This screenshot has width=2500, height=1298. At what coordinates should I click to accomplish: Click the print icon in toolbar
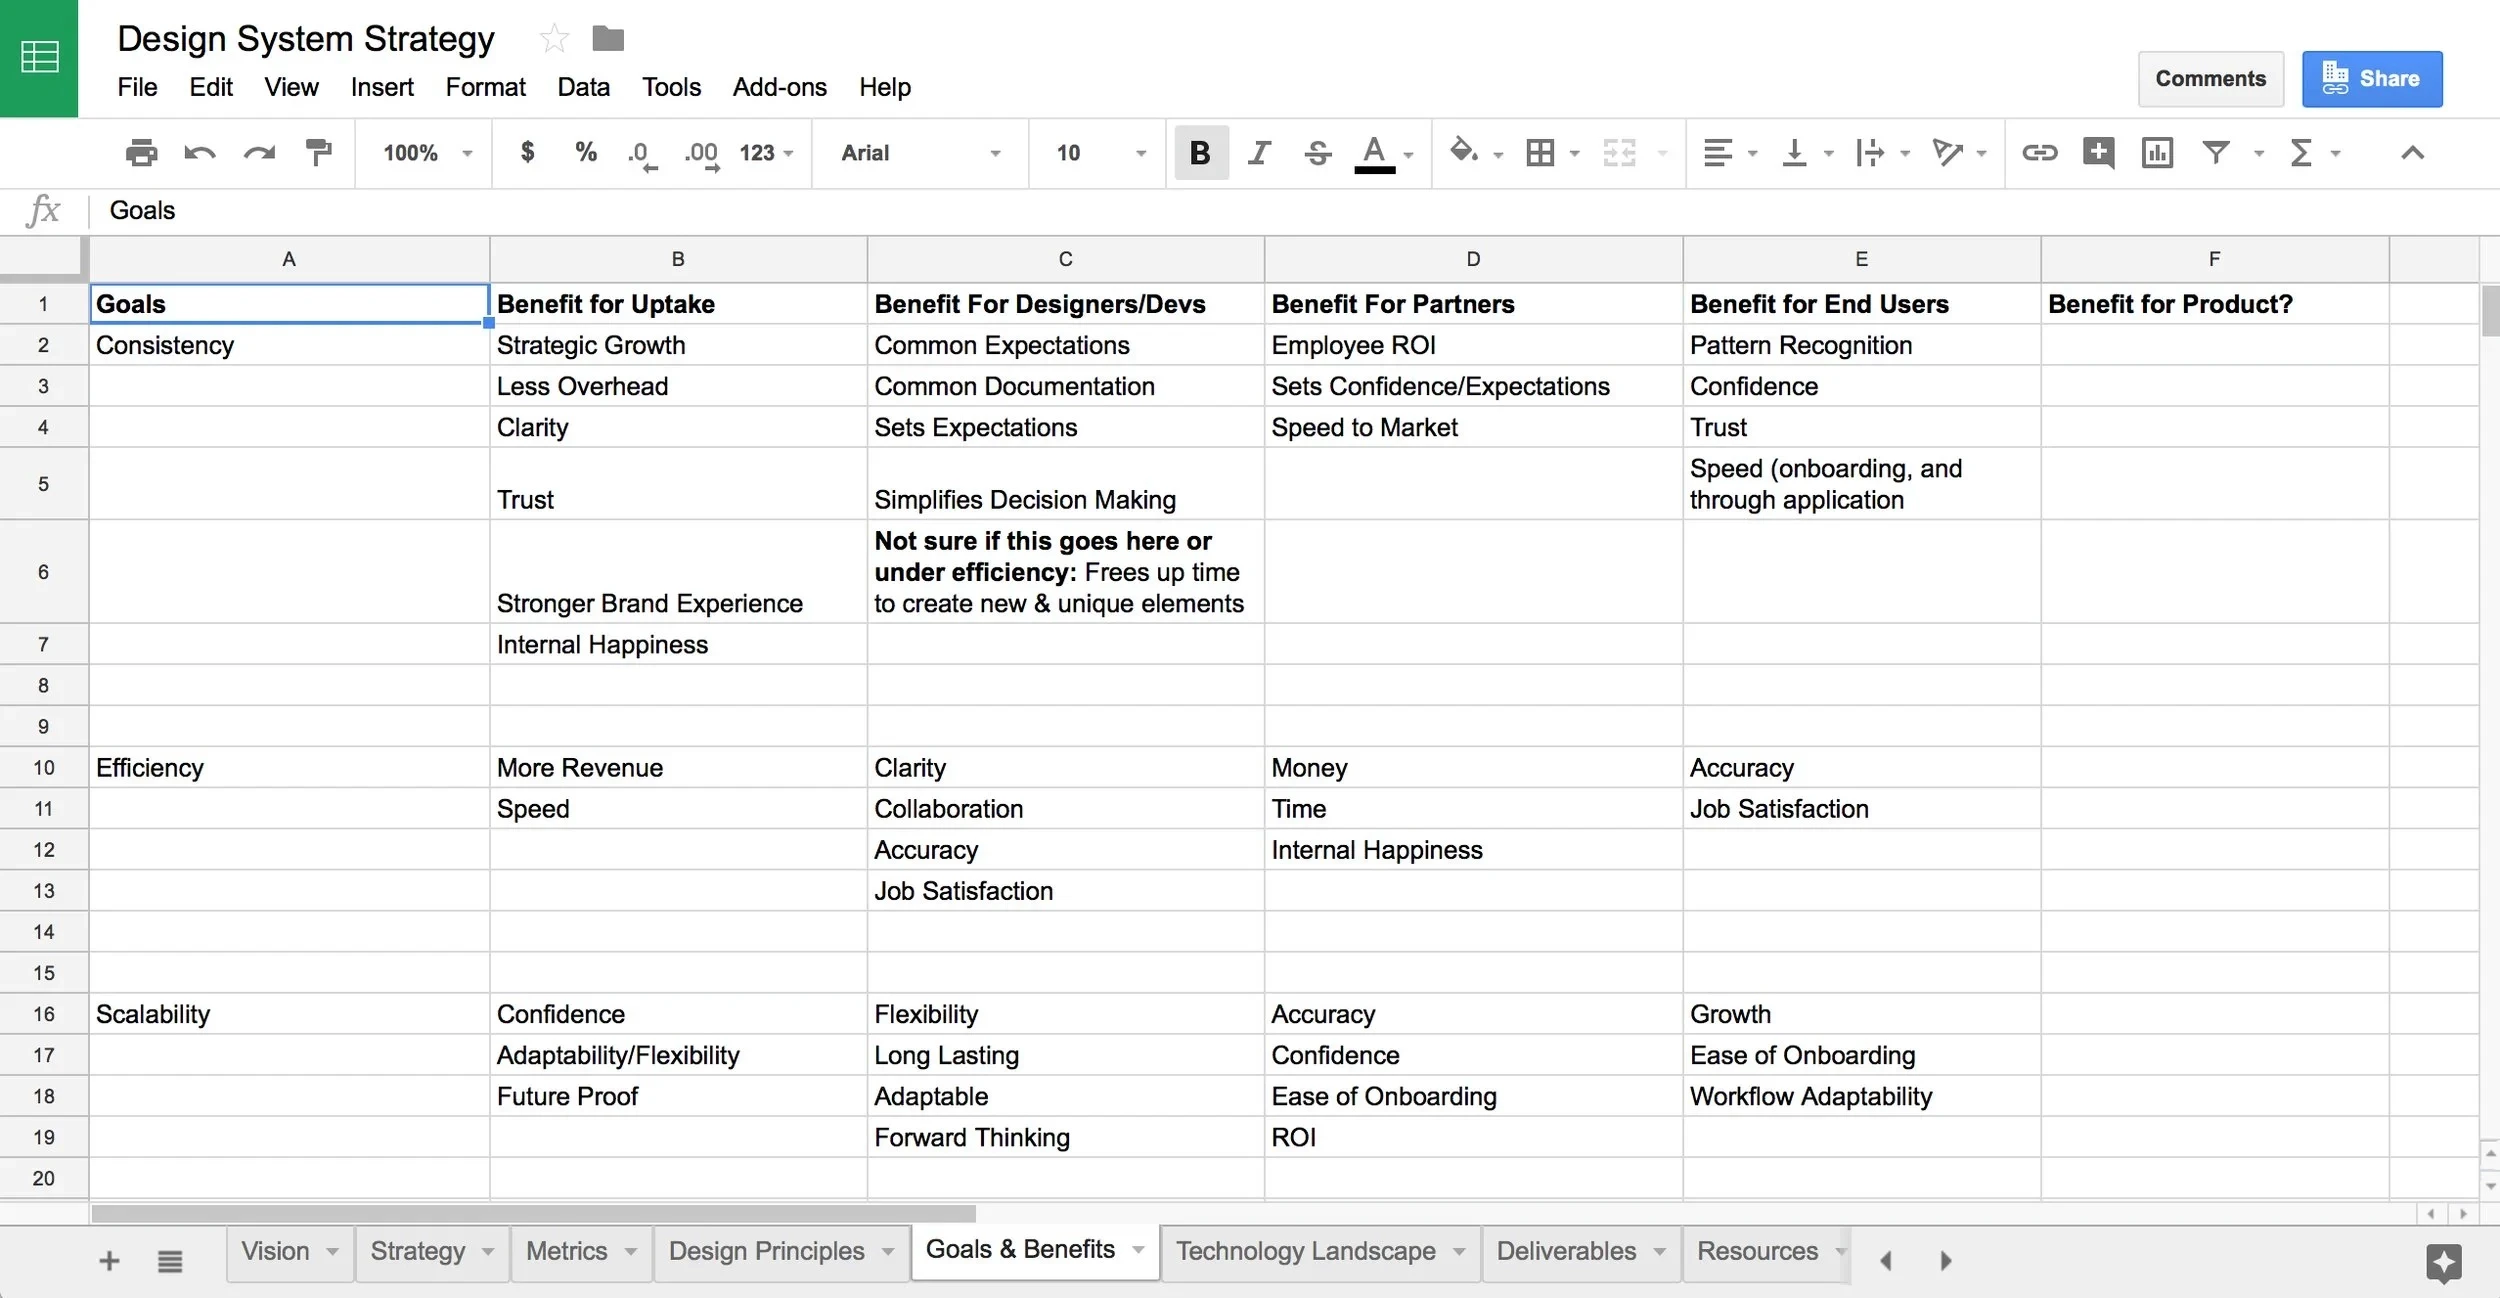point(141,153)
